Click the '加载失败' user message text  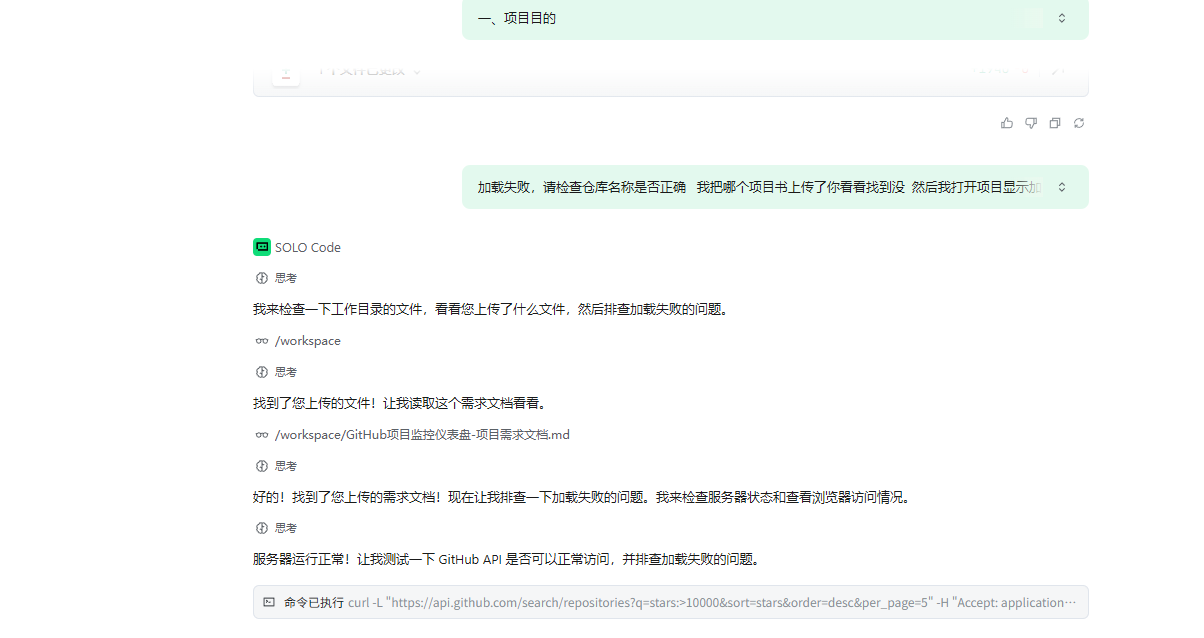pos(760,187)
